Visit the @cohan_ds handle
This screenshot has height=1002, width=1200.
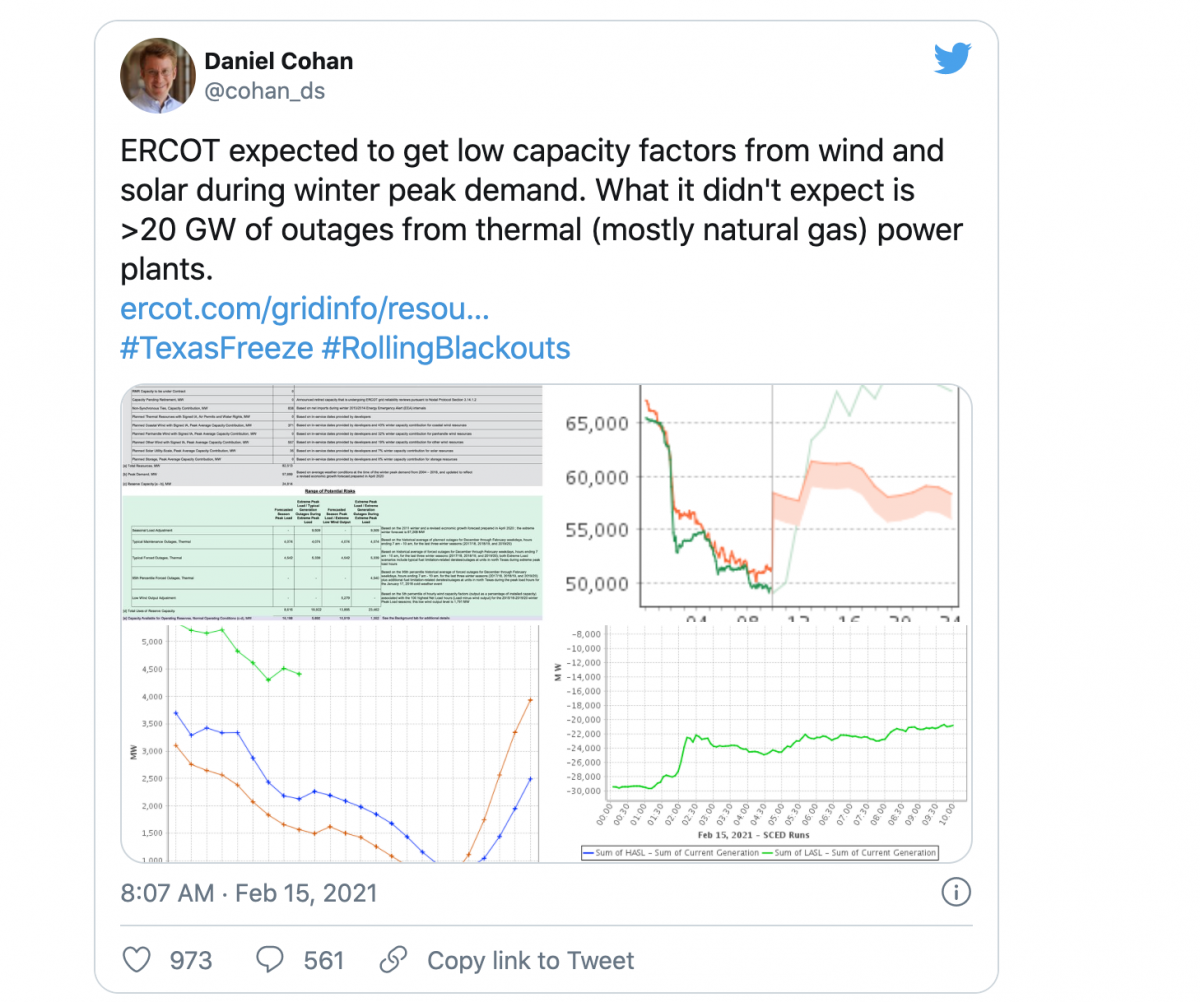pos(264,92)
